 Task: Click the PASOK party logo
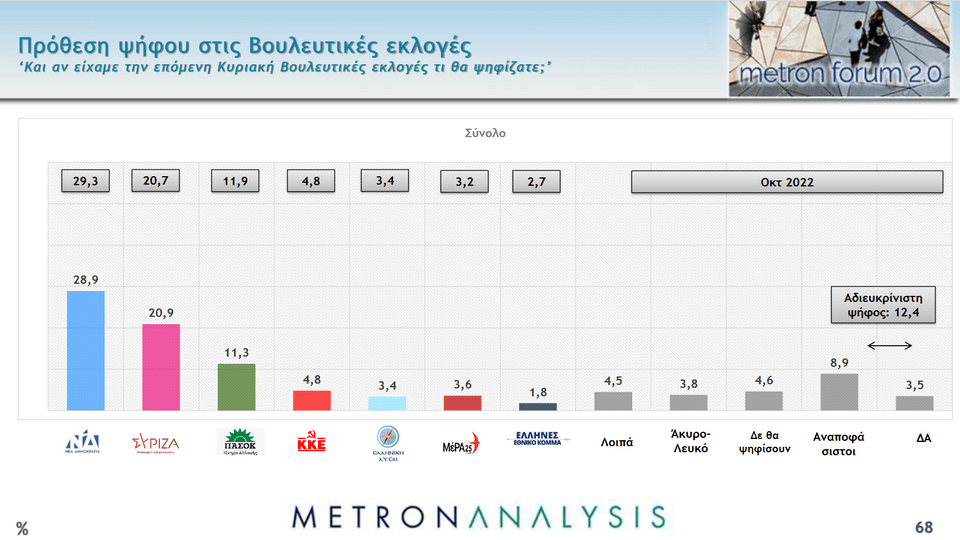tap(240, 441)
